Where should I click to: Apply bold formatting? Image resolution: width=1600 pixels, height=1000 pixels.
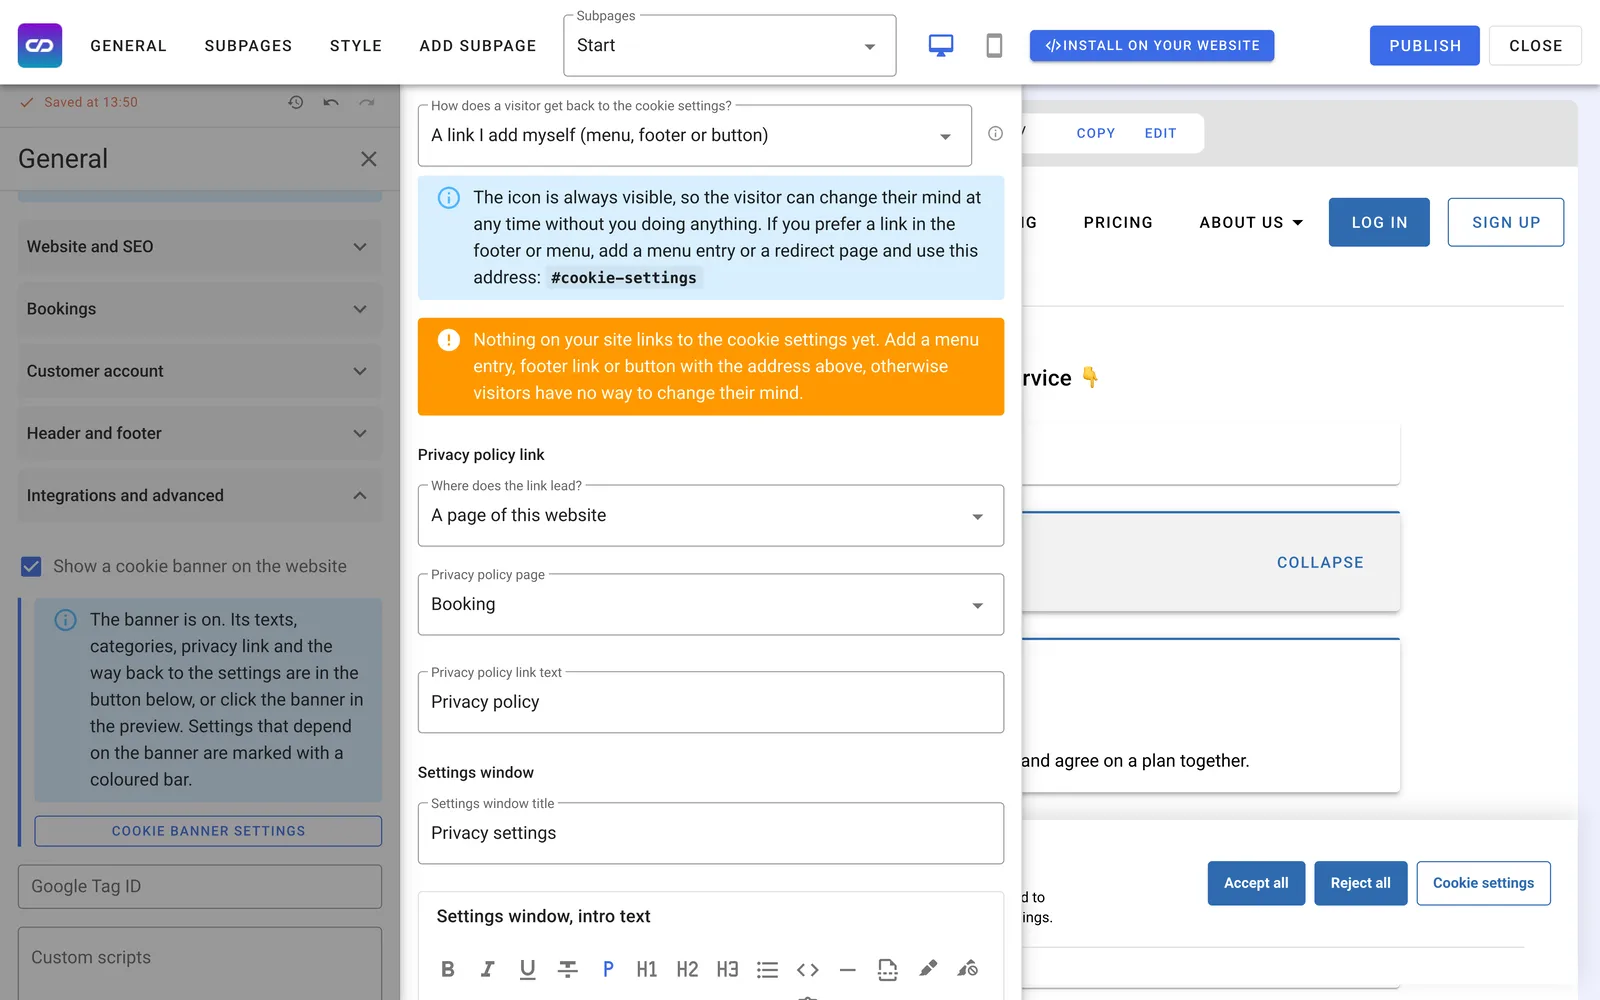[448, 969]
